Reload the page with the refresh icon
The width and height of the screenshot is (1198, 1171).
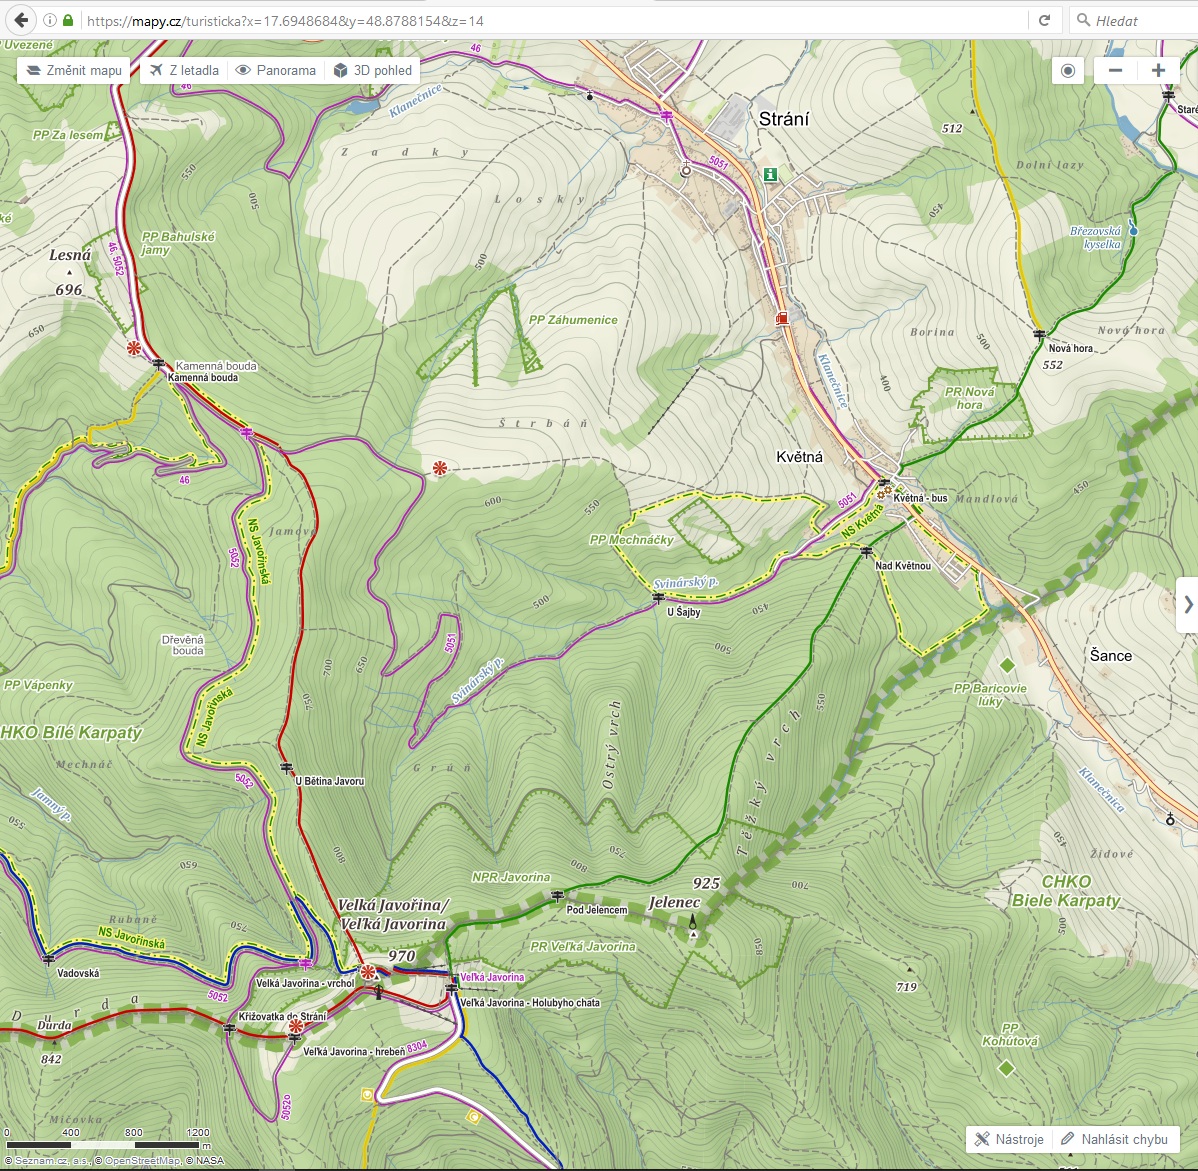(x=1044, y=20)
